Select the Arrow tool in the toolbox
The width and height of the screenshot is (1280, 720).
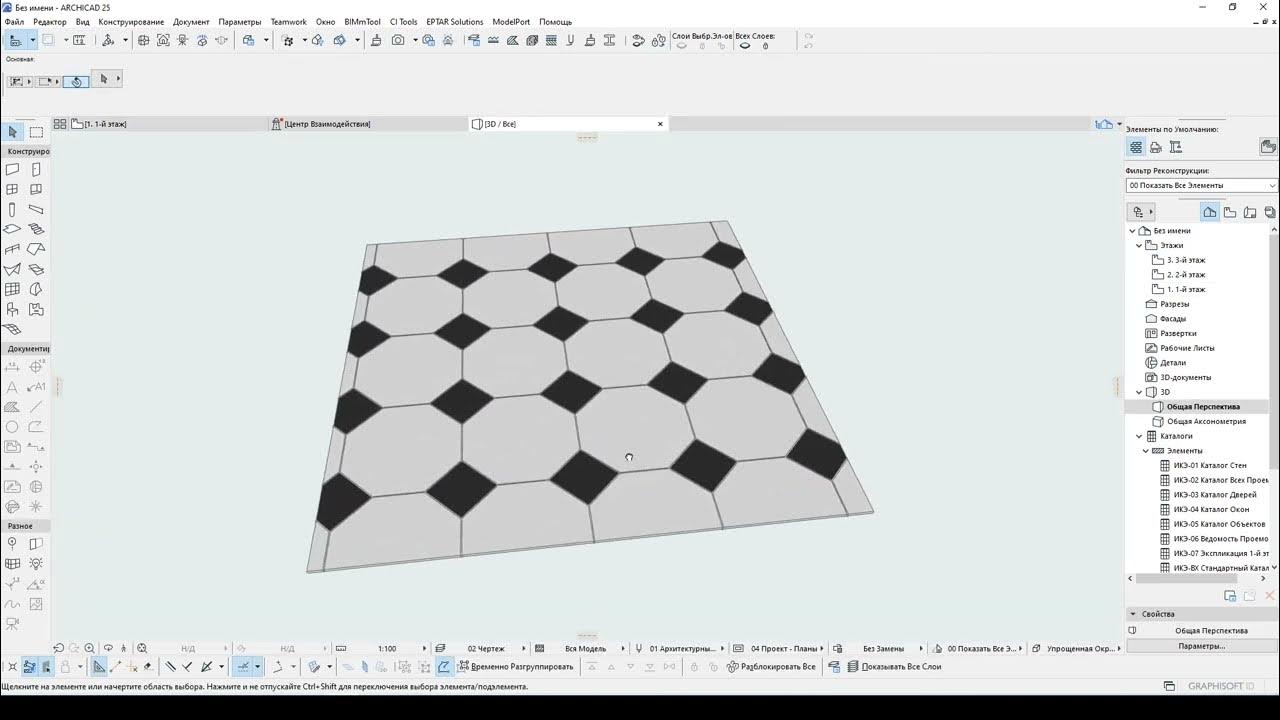pyautogui.click(x=12, y=132)
